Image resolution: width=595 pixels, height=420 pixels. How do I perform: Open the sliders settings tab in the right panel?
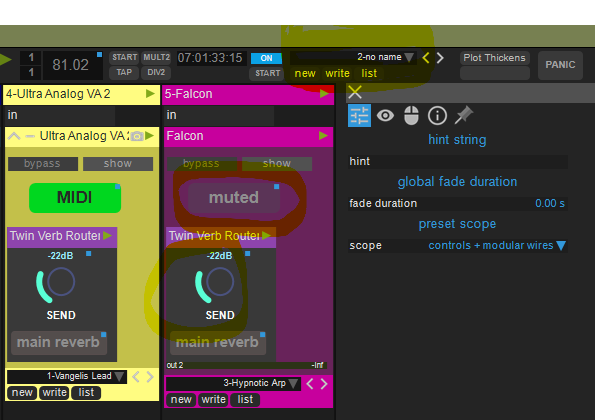[359, 116]
